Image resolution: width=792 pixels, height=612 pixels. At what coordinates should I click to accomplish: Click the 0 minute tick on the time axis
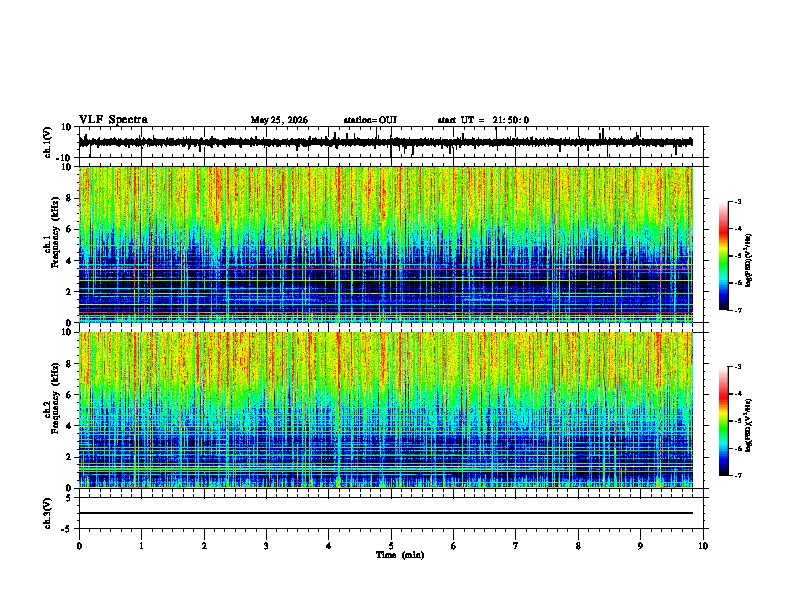79,546
